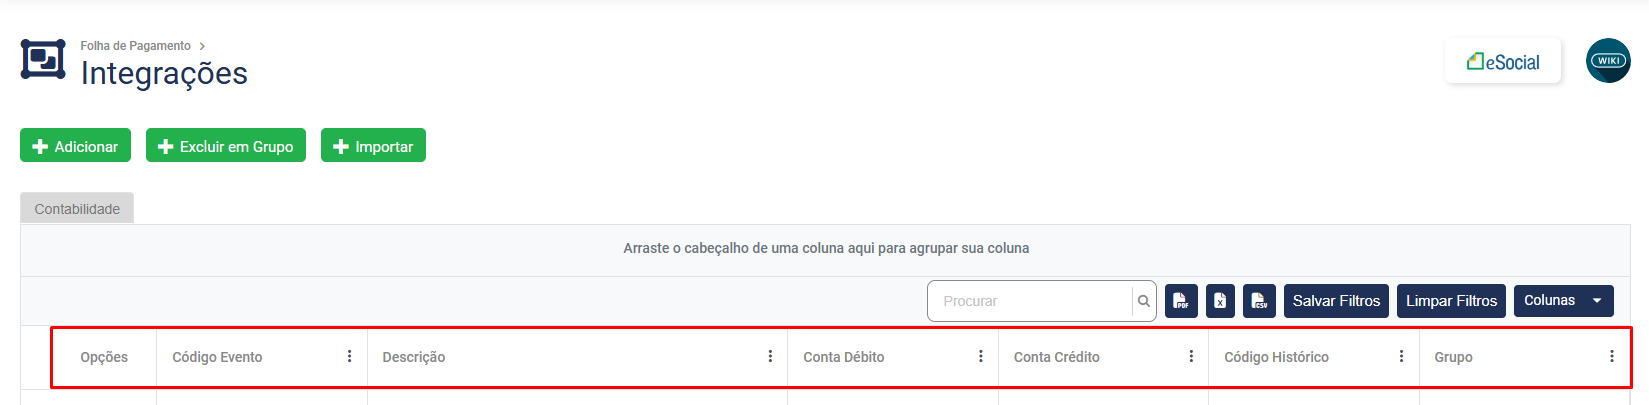Switch to the Contabilidade tab
1649x405 pixels.
coord(77,209)
